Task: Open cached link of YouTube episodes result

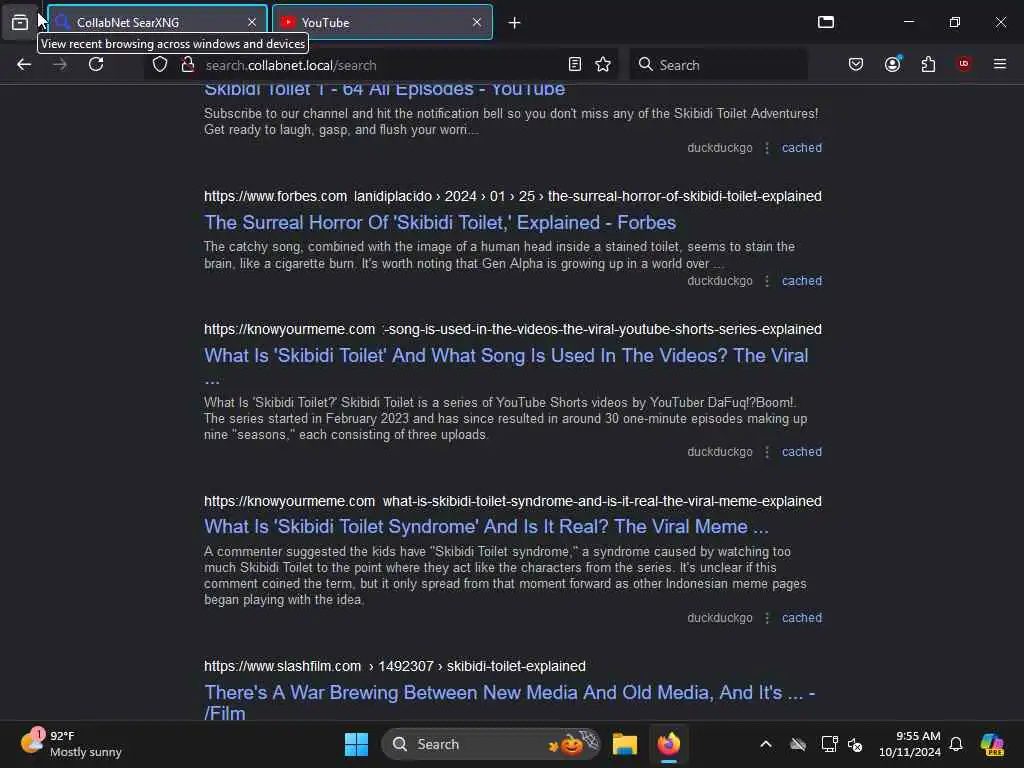Action: coord(802,148)
